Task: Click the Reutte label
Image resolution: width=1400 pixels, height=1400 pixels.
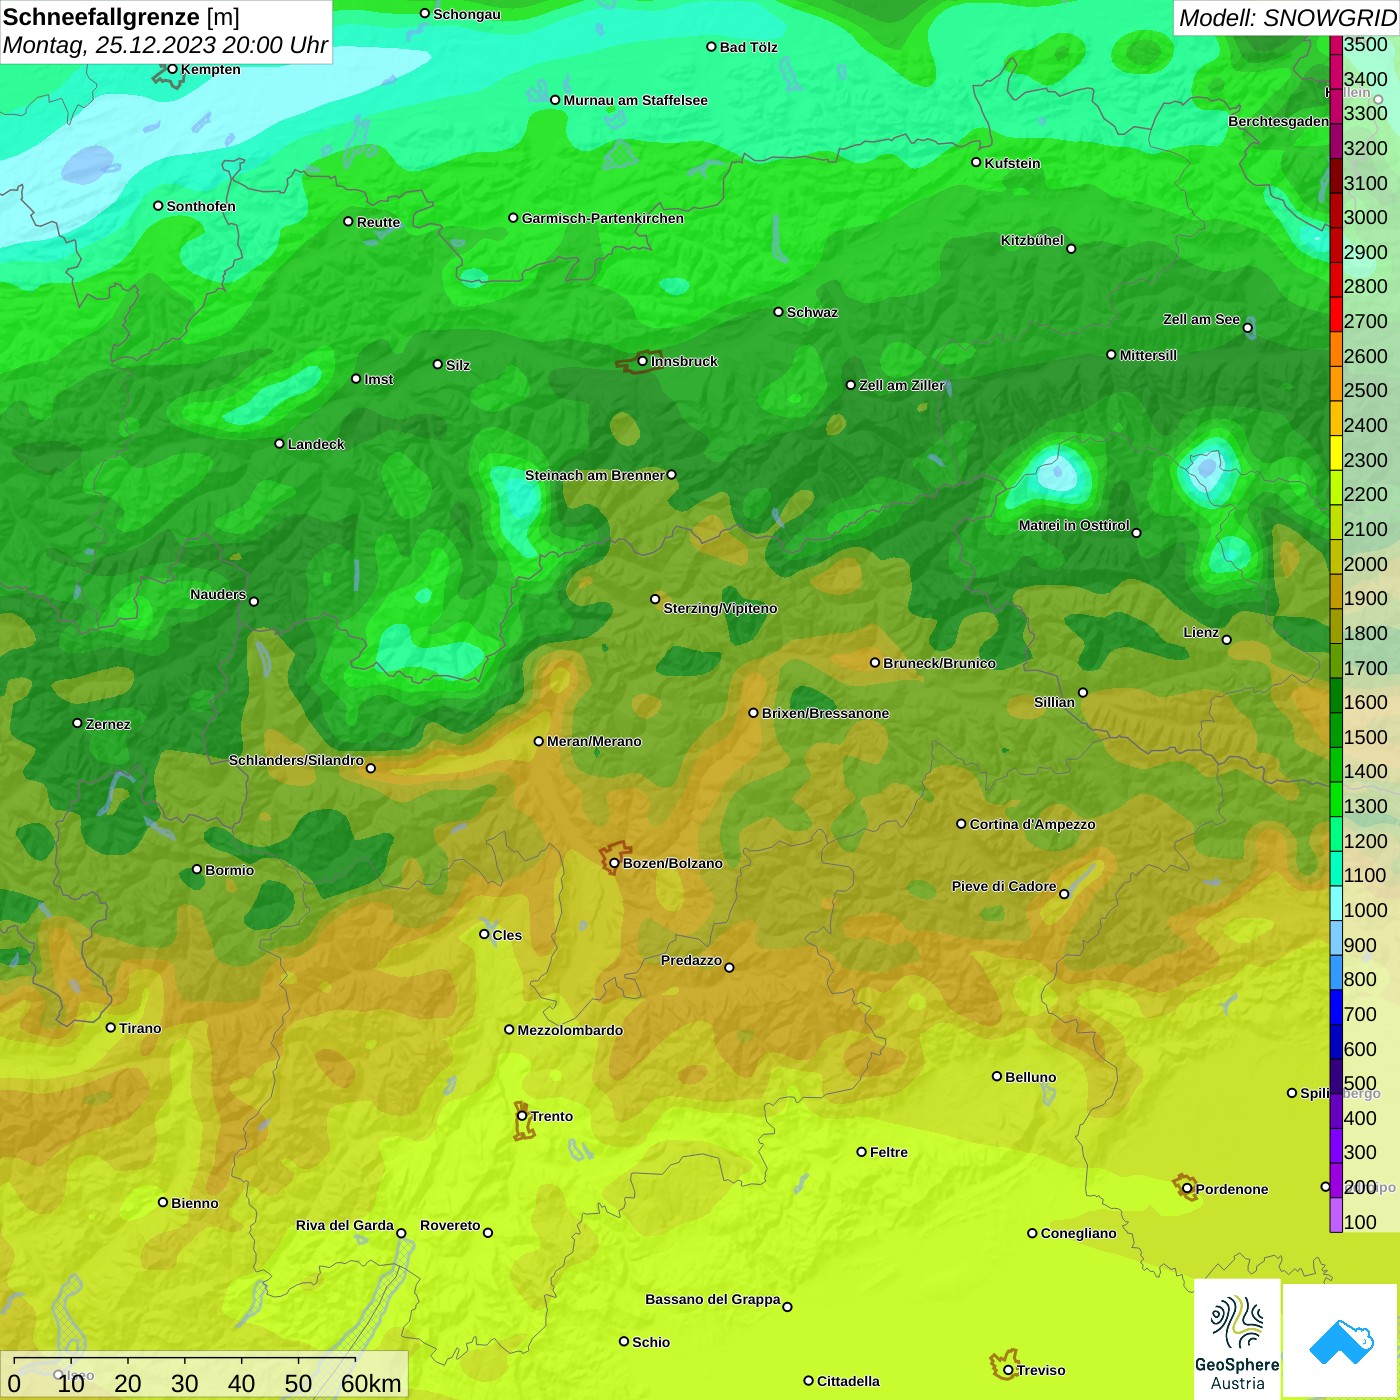Action: tap(378, 222)
